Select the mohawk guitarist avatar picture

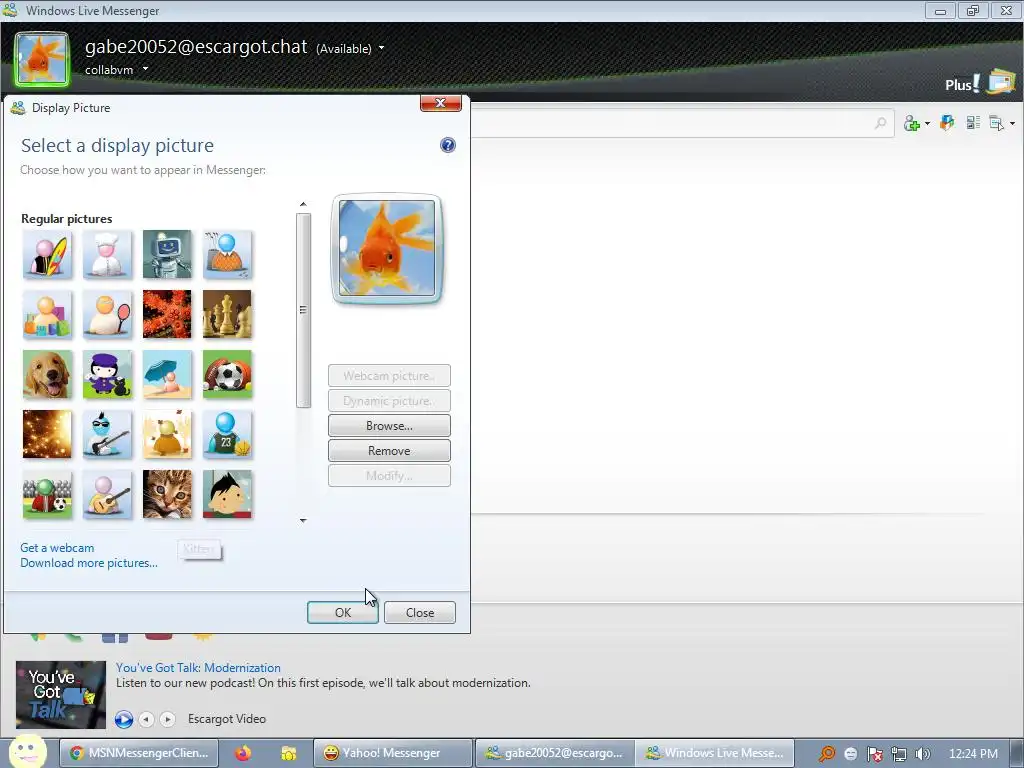pyautogui.click(x=108, y=434)
